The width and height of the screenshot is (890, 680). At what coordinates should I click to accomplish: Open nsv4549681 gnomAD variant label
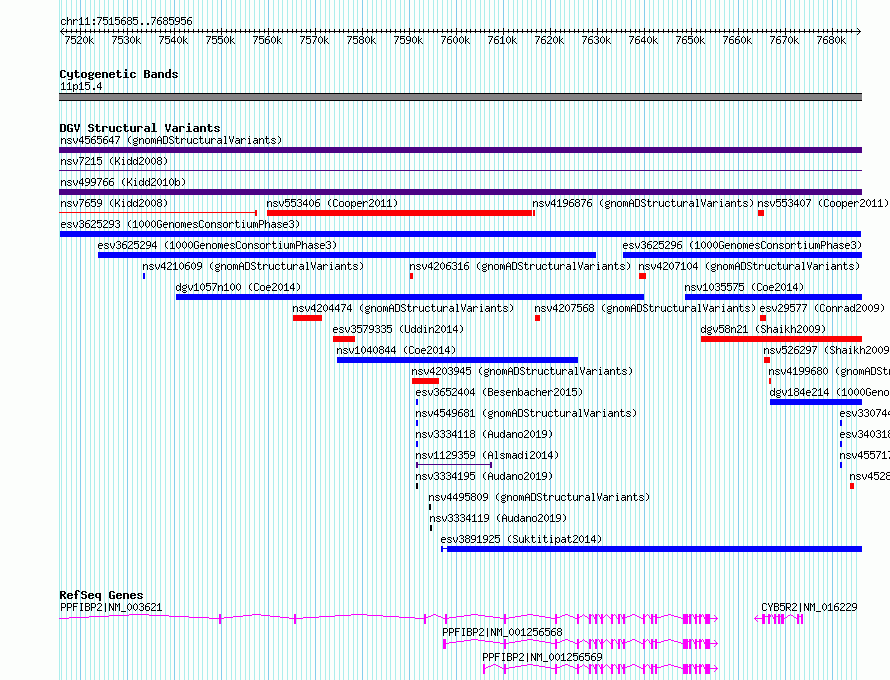pos(526,413)
